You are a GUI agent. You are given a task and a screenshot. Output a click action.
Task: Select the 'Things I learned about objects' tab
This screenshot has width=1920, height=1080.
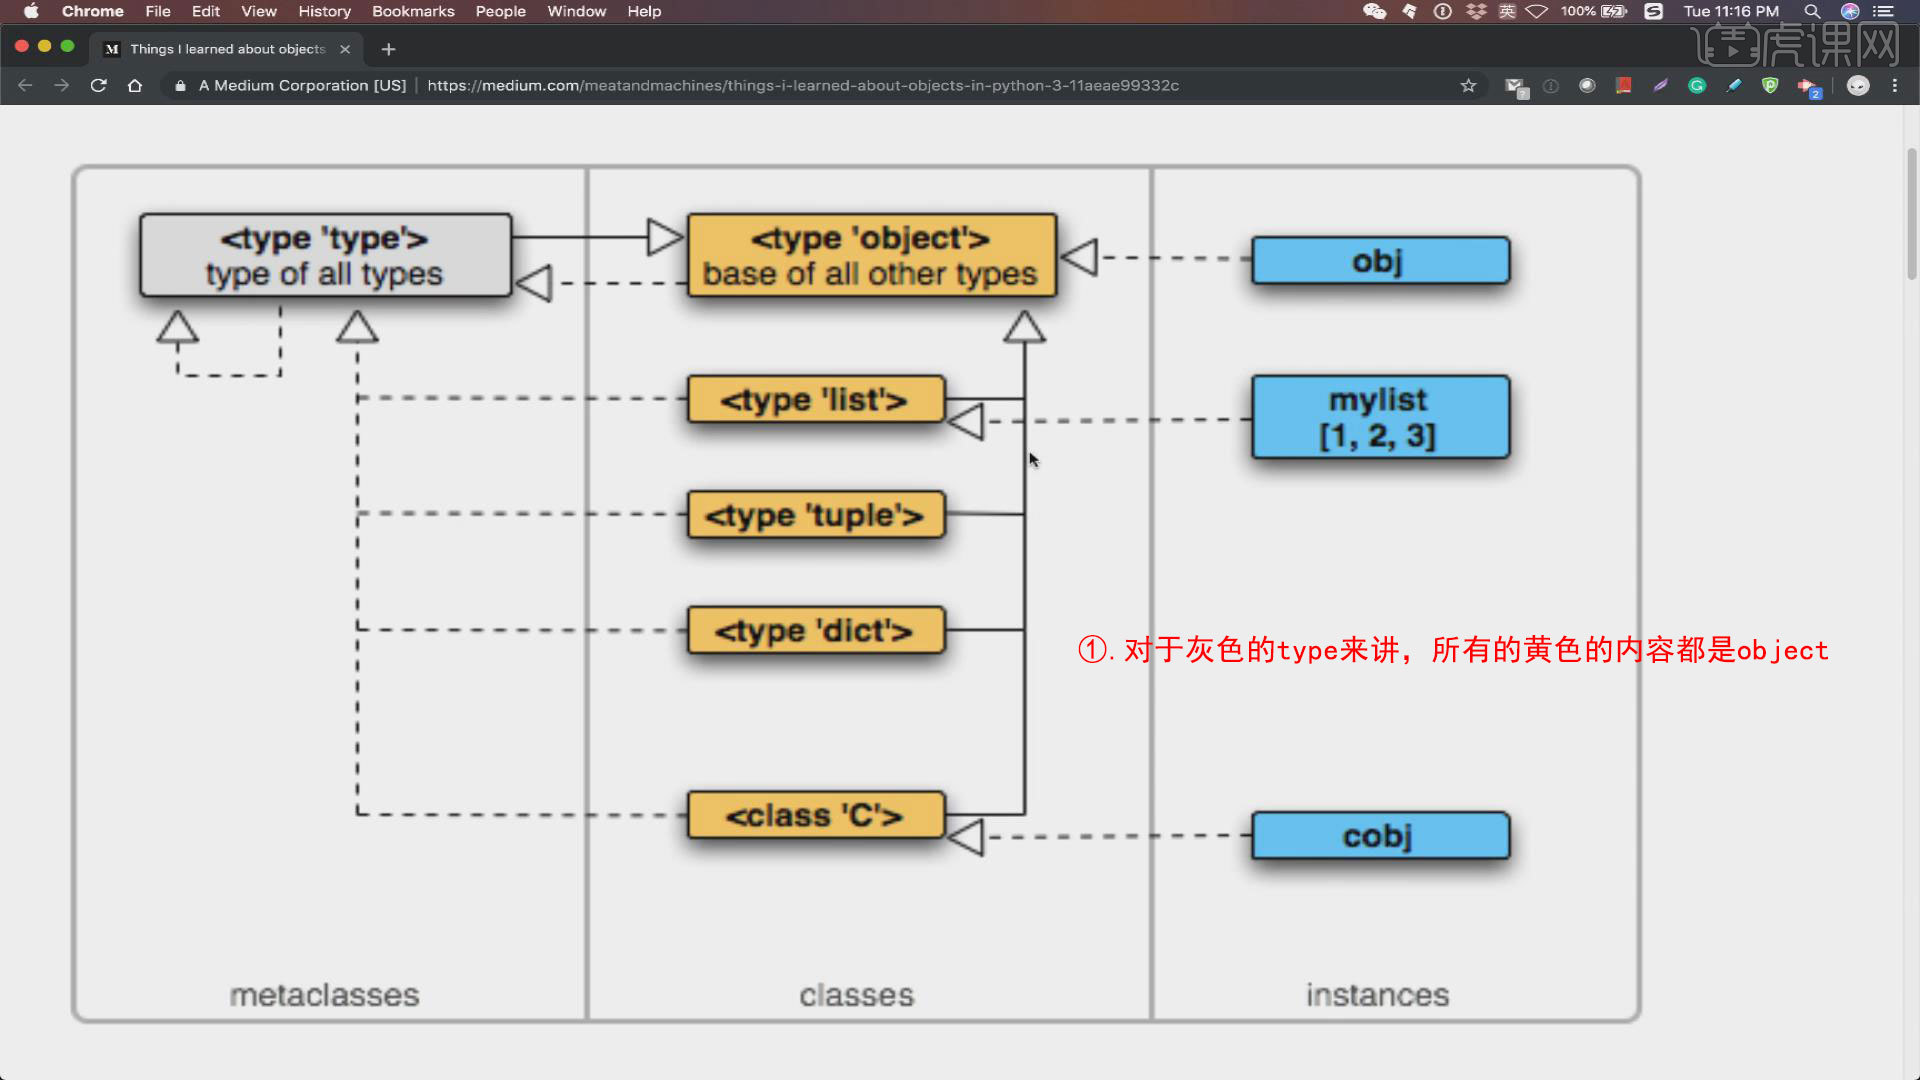(227, 49)
